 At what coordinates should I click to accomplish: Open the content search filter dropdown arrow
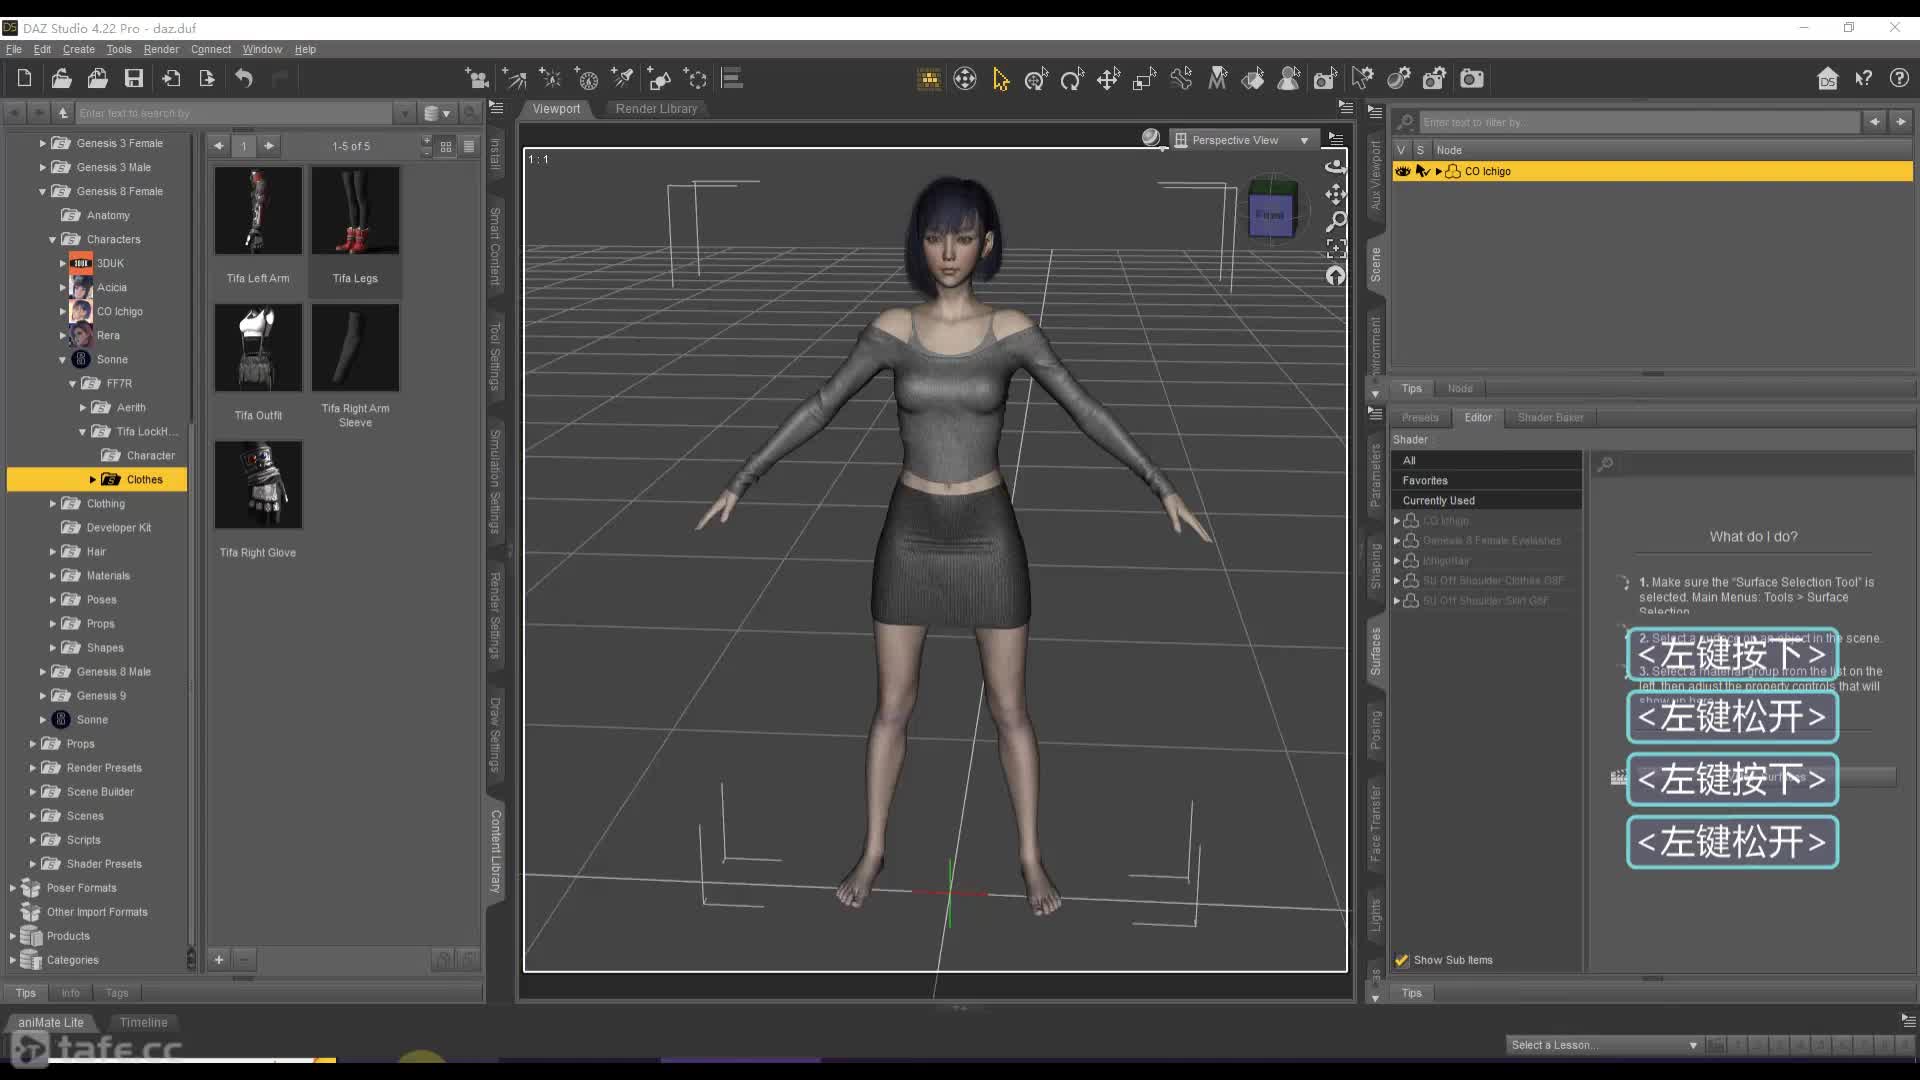coord(404,113)
